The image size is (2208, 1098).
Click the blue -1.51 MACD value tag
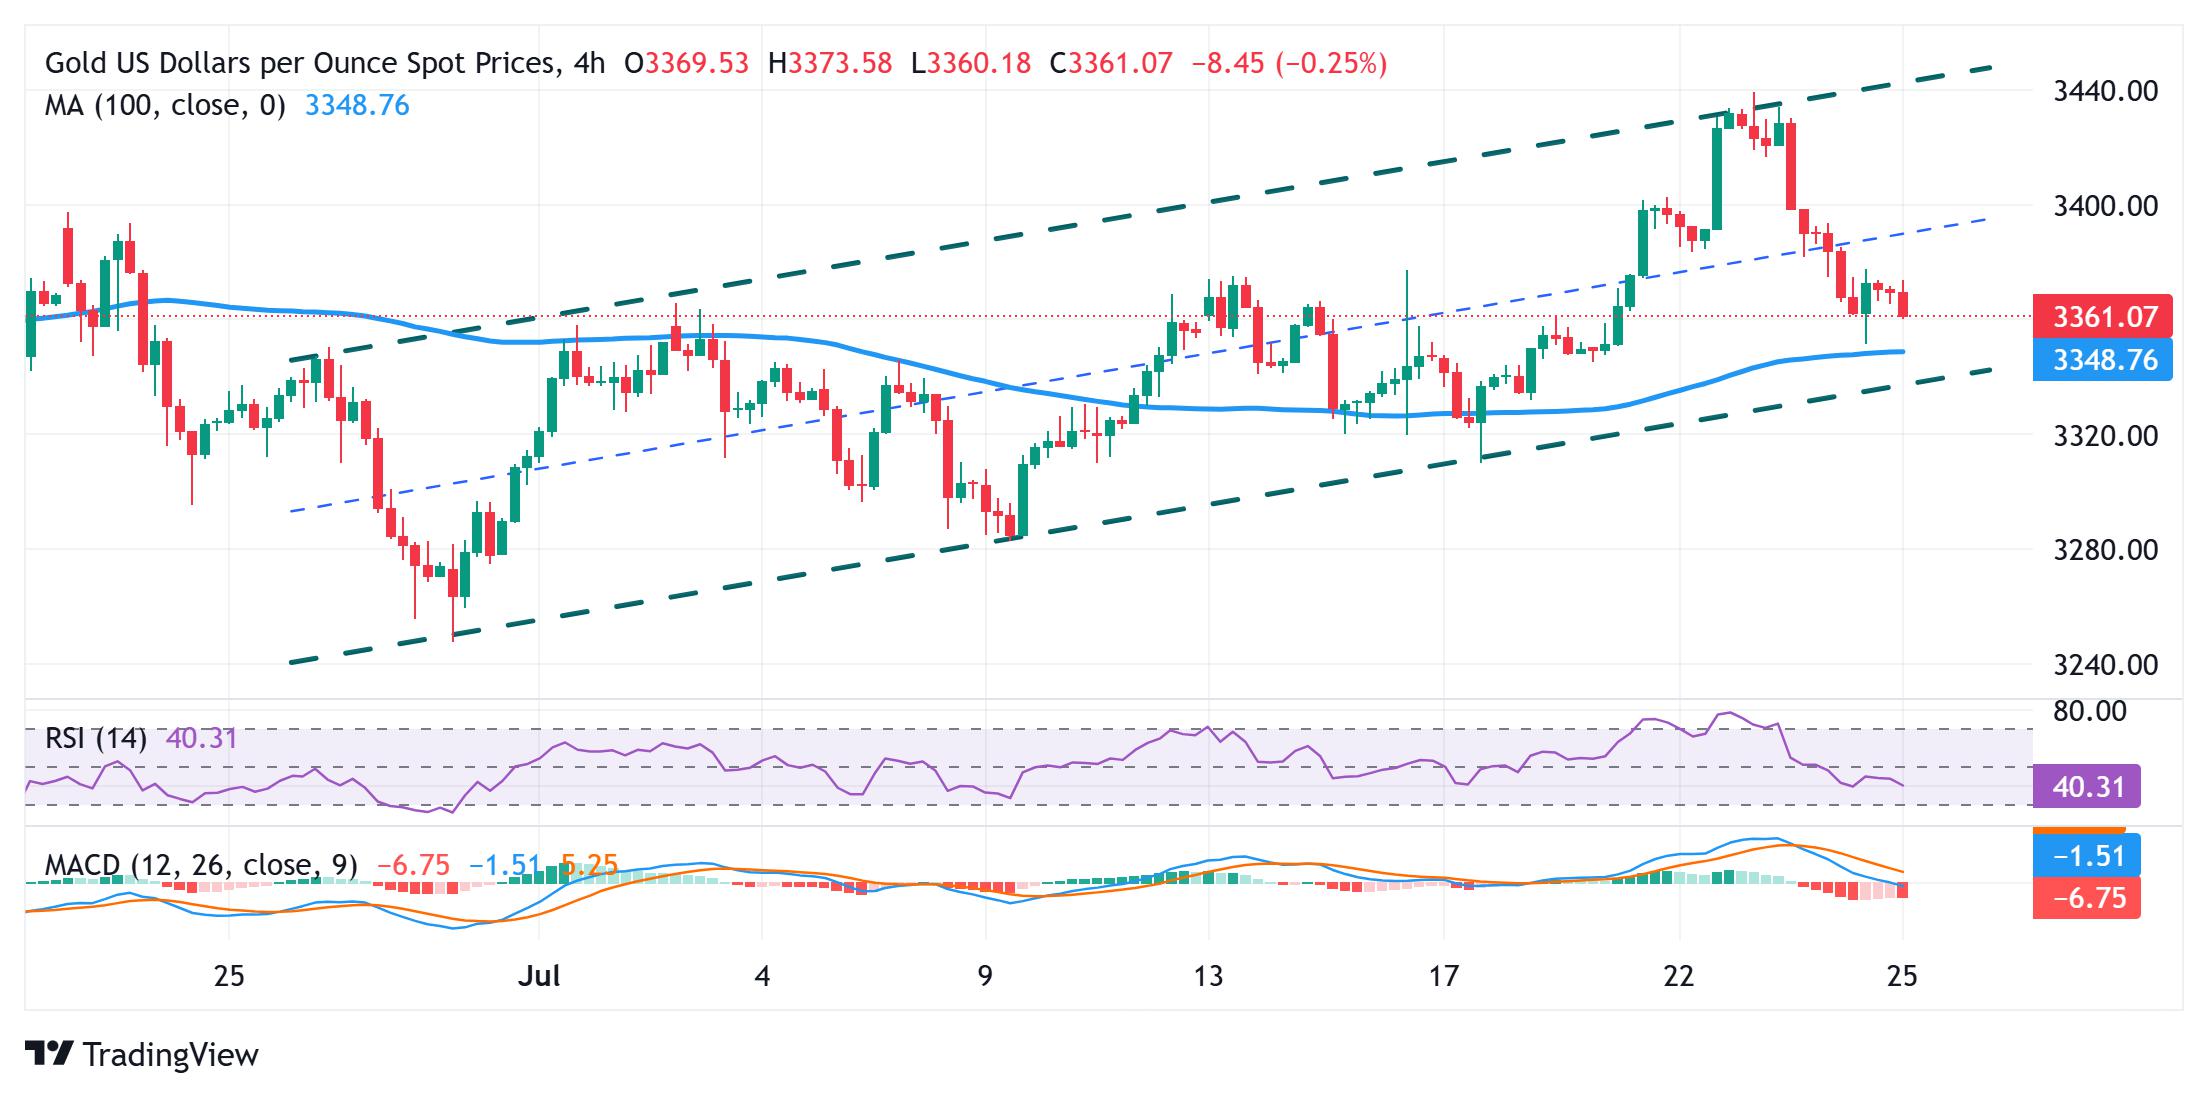[2087, 856]
